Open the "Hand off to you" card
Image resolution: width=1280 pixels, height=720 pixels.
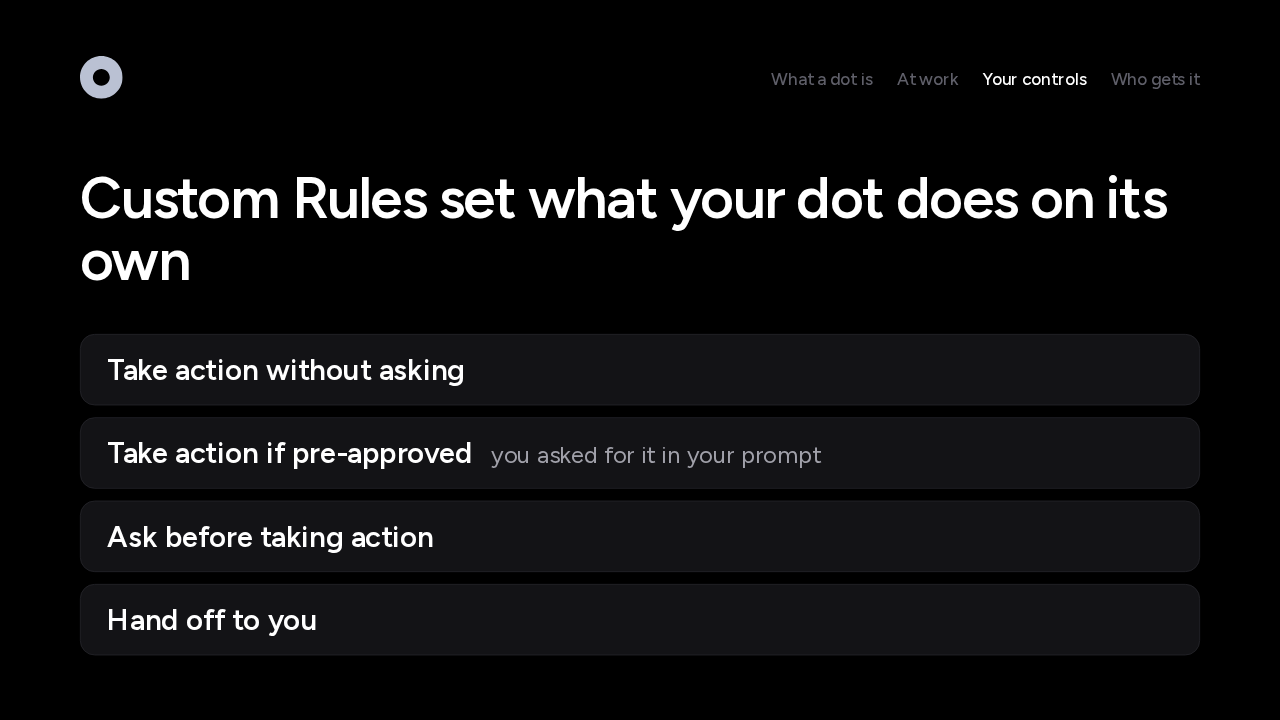click(x=640, y=620)
